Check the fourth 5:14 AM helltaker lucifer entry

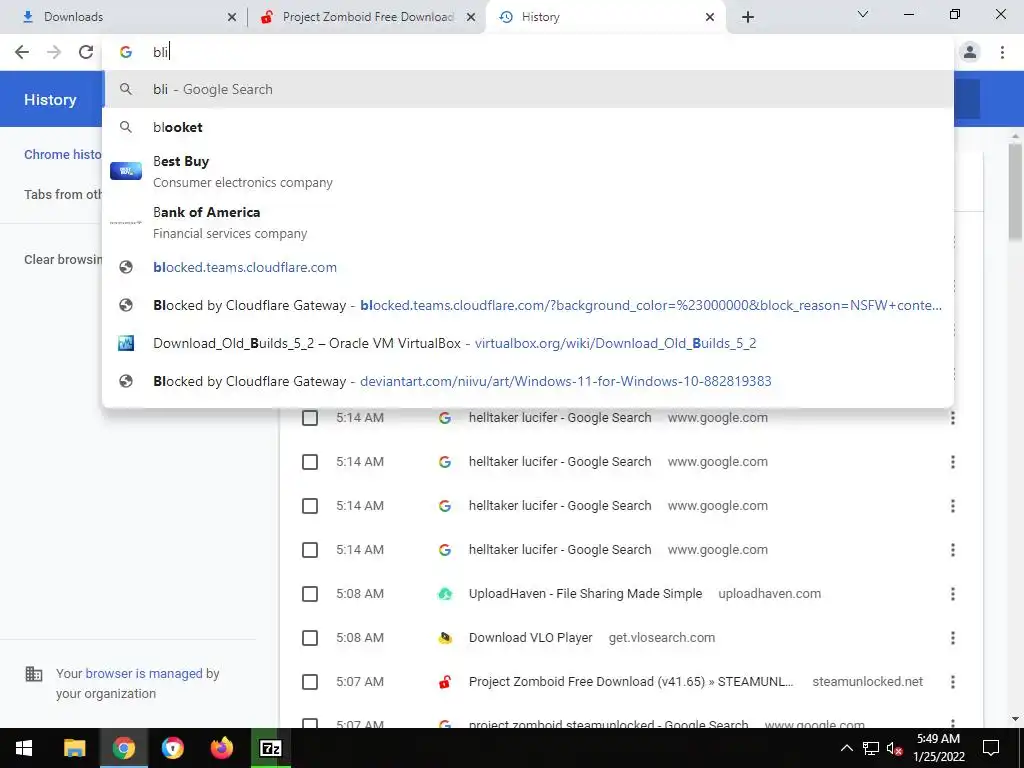coord(310,550)
